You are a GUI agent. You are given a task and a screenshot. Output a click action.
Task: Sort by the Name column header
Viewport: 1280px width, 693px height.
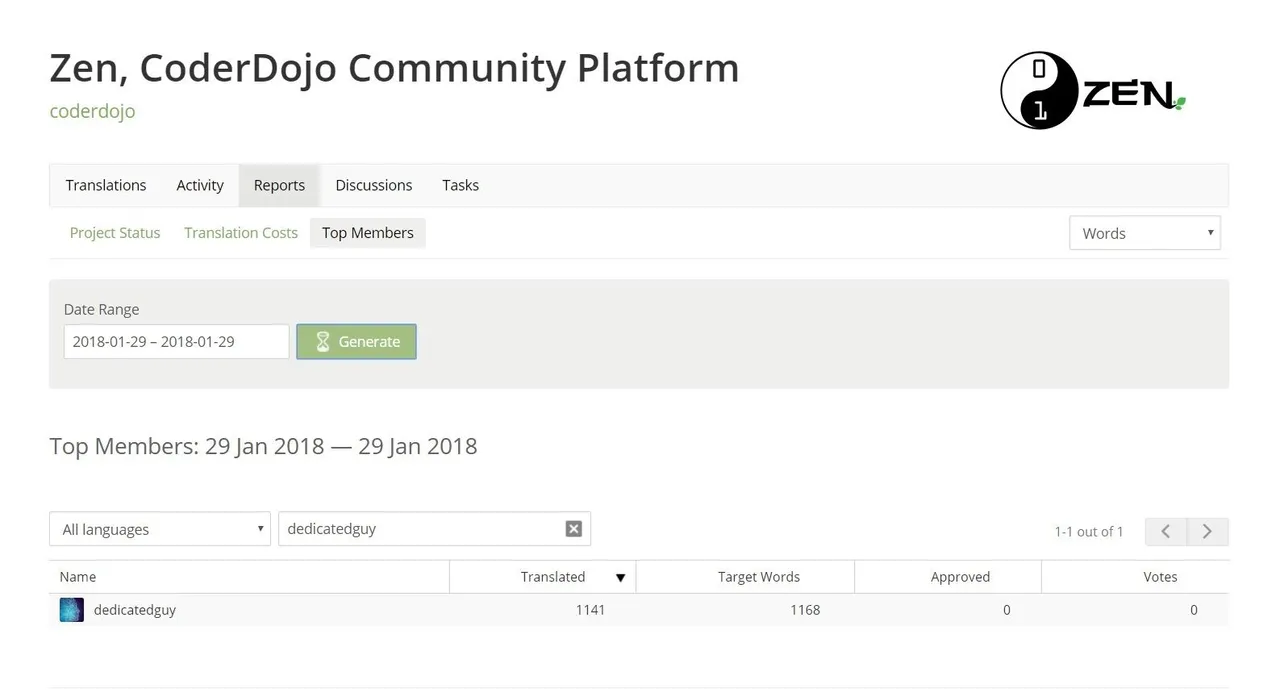(x=249, y=577)
